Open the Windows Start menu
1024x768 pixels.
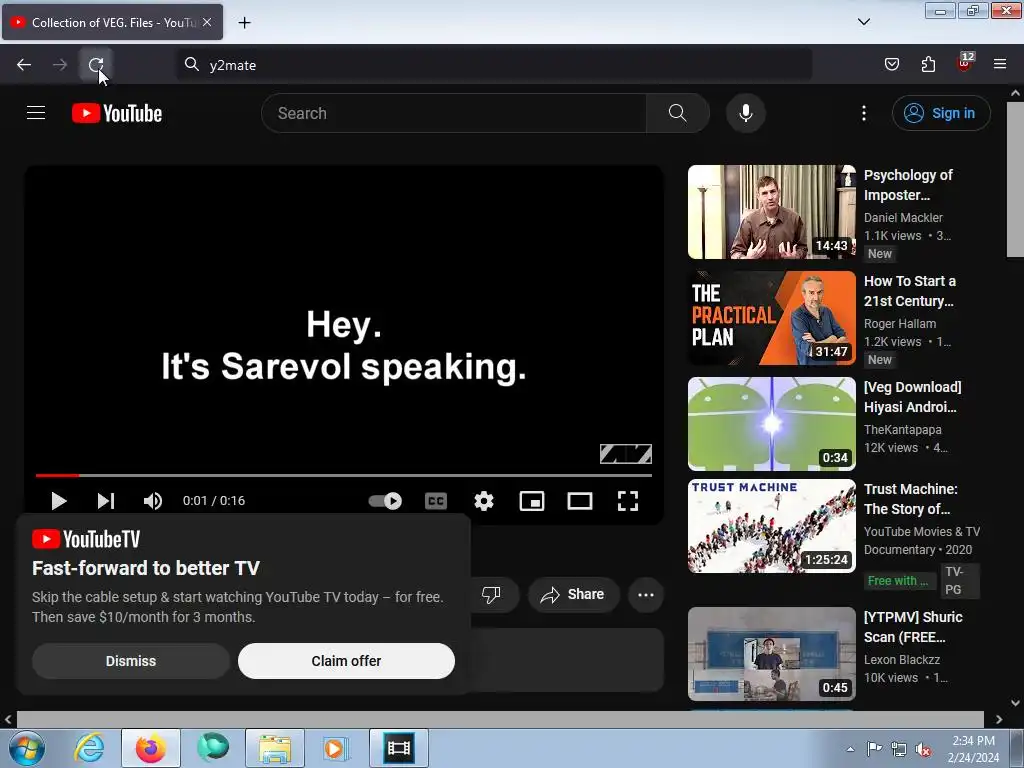point(27,748)
